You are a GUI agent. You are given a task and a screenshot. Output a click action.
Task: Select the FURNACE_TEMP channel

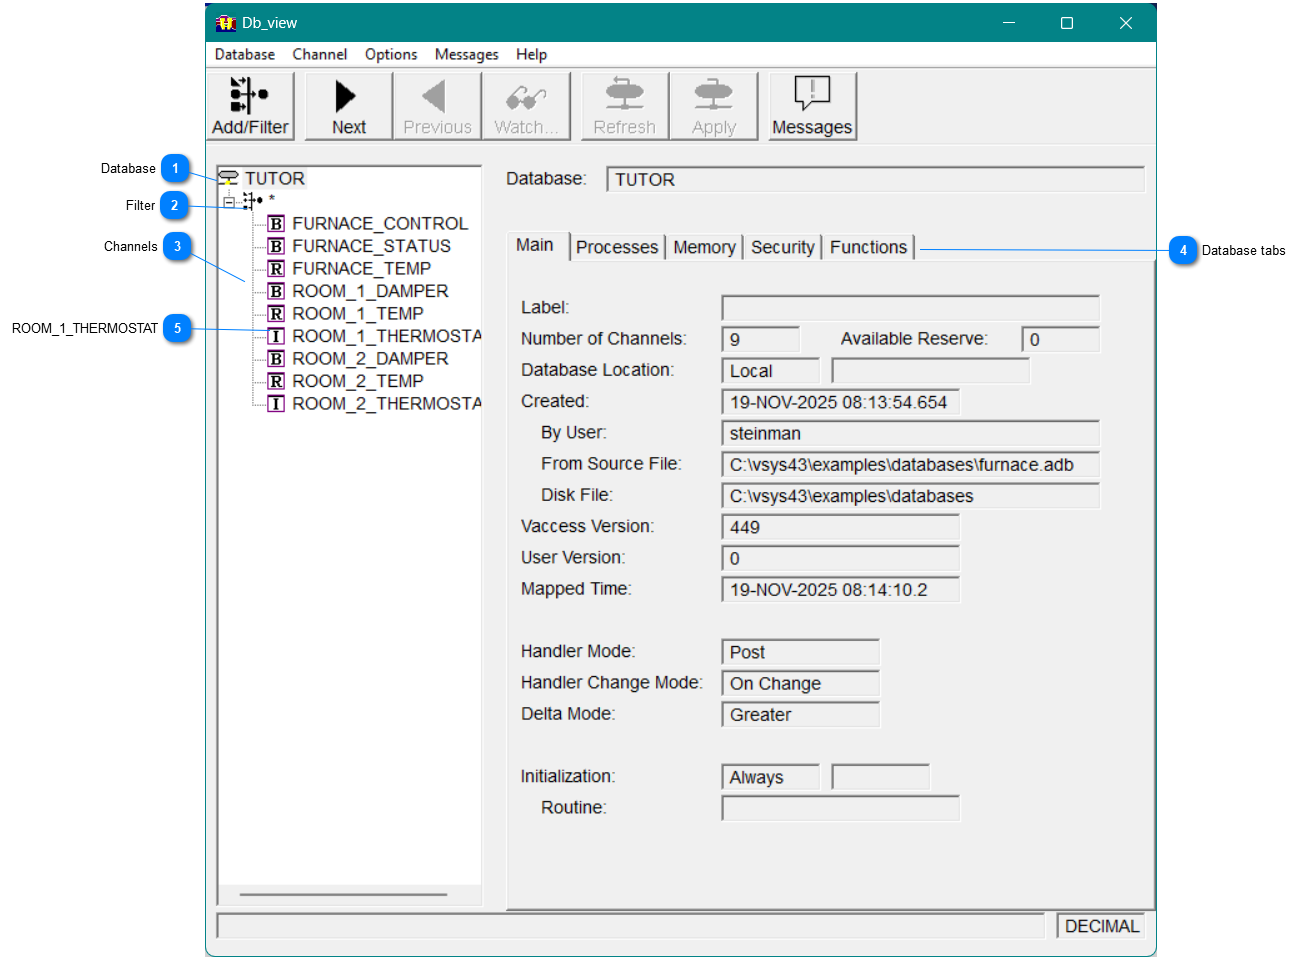pyautogui.click(x=361, y=268)
